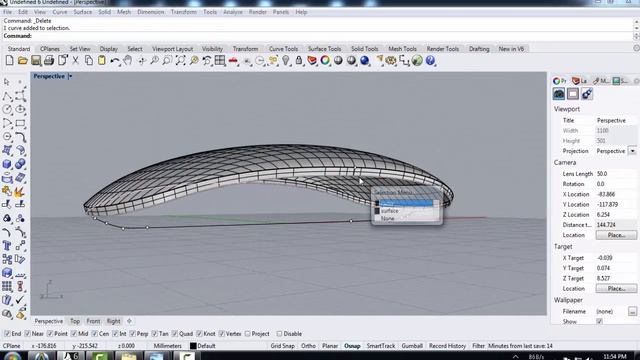This screenshot has height=360, width=640.
Task: Switch to the Right viewport tab
Action: click(x=113, y=321)
